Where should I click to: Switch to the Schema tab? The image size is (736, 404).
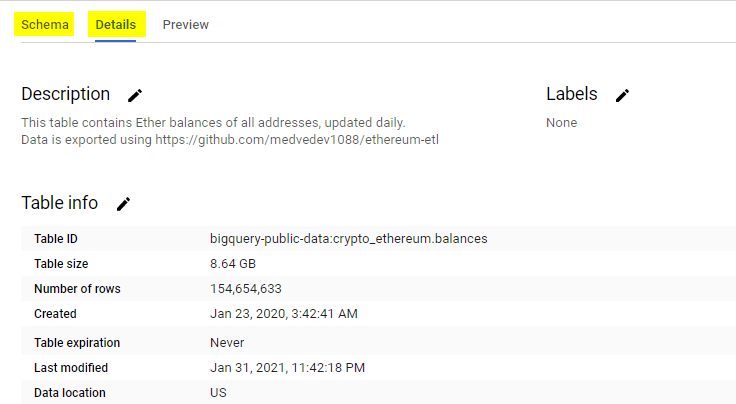click(x=45, y=24)
